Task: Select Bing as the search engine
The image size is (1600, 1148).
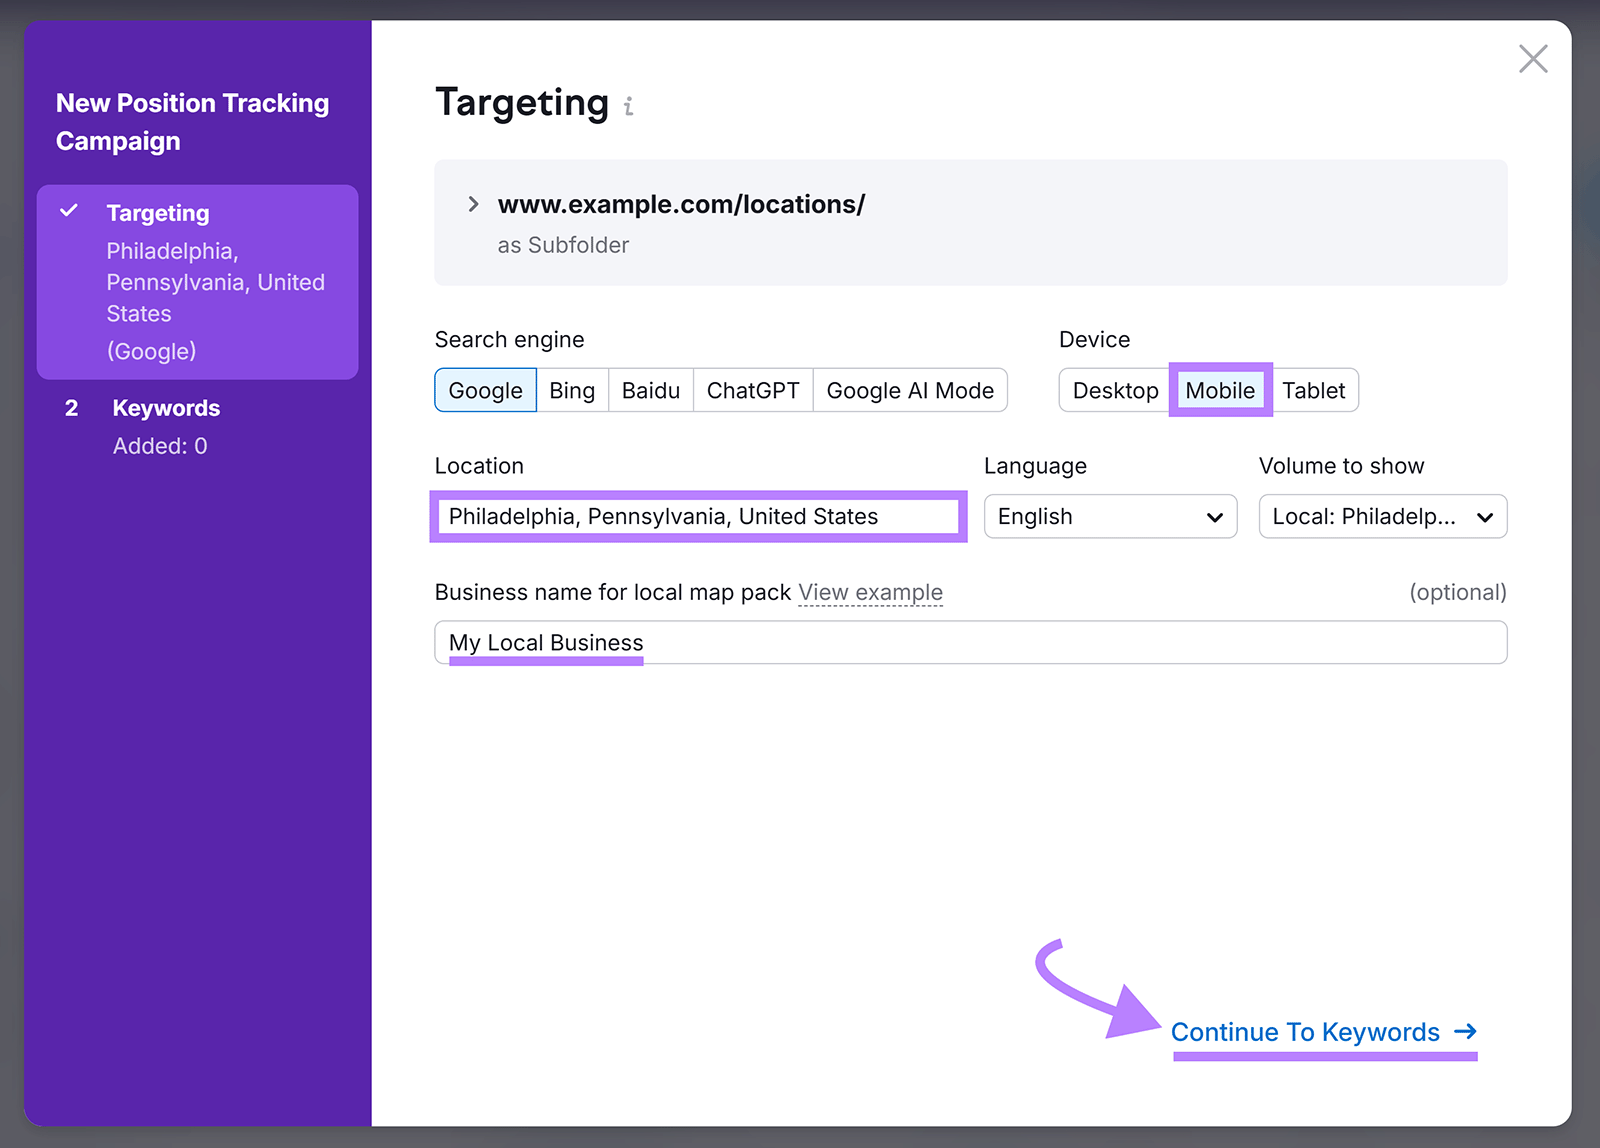Action: coord(572,390)
